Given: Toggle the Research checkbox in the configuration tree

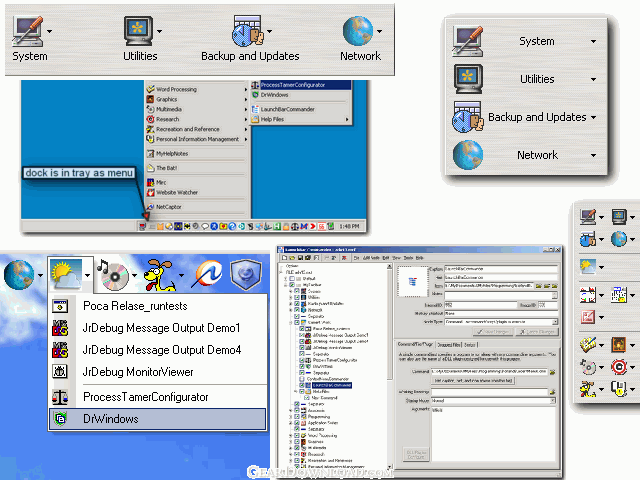Looking at the screenshot, I should click(x=297, y=454).
